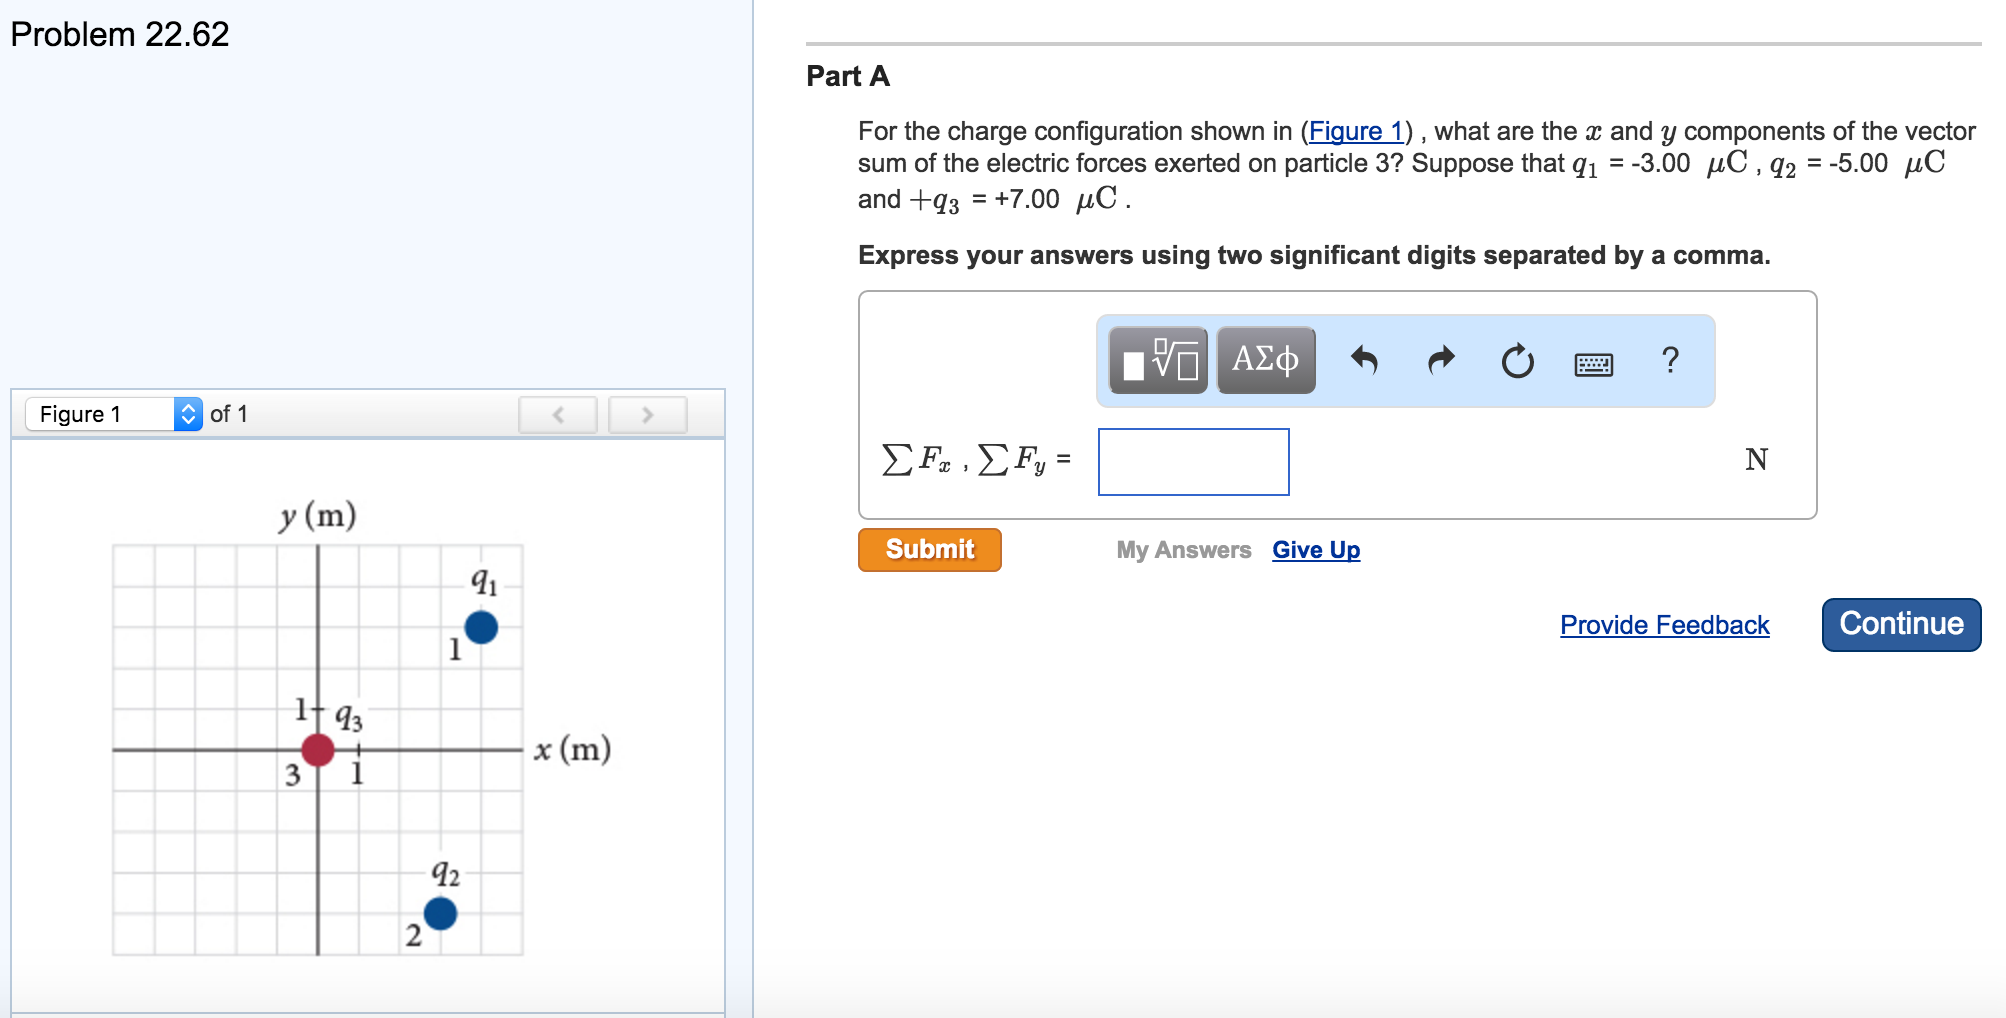Expand the Figure 1 selector dropdown

114,414
